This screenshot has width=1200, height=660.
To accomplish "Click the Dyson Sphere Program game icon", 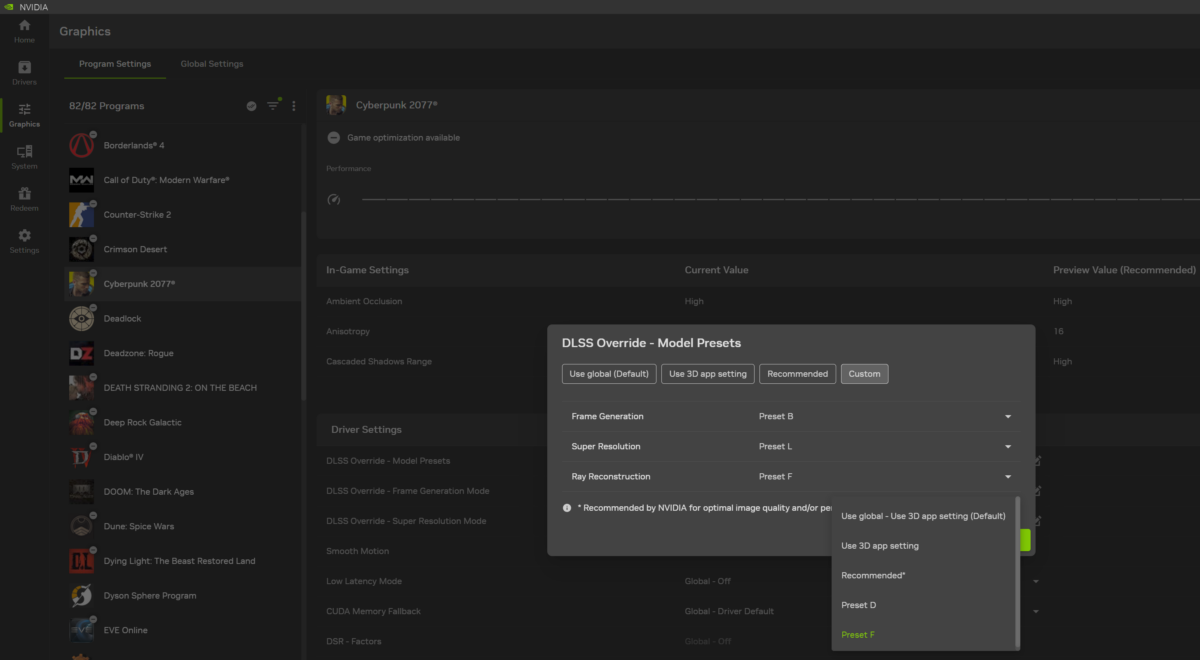I will (82, 595).
